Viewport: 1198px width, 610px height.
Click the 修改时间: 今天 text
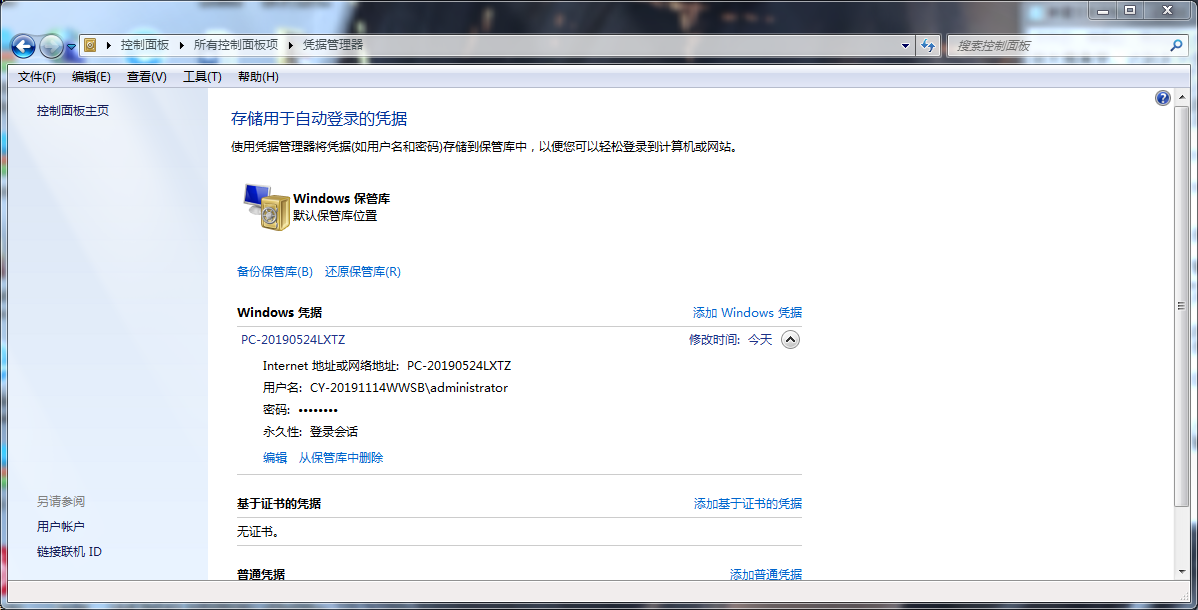730,339
